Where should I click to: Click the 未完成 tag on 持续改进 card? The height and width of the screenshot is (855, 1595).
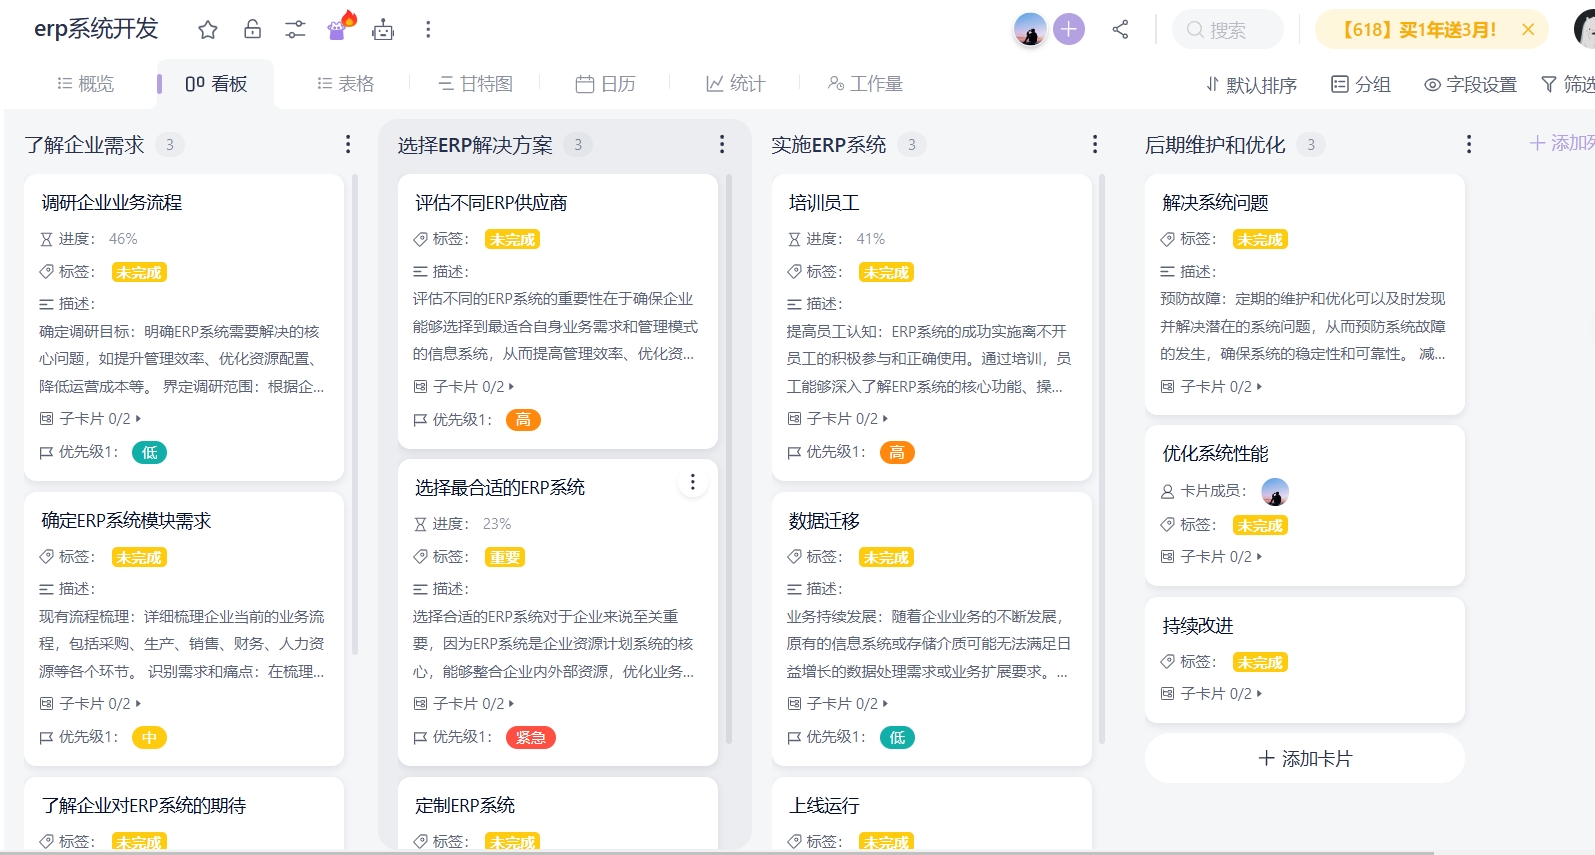pyautogui.click(x=1260, y=662)
